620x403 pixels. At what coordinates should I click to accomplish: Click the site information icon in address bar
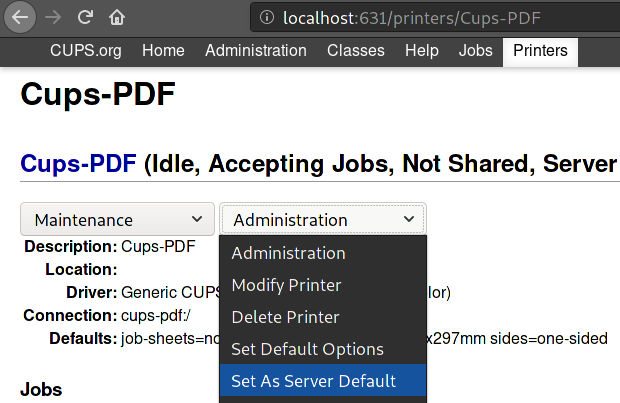click(267, 17)
